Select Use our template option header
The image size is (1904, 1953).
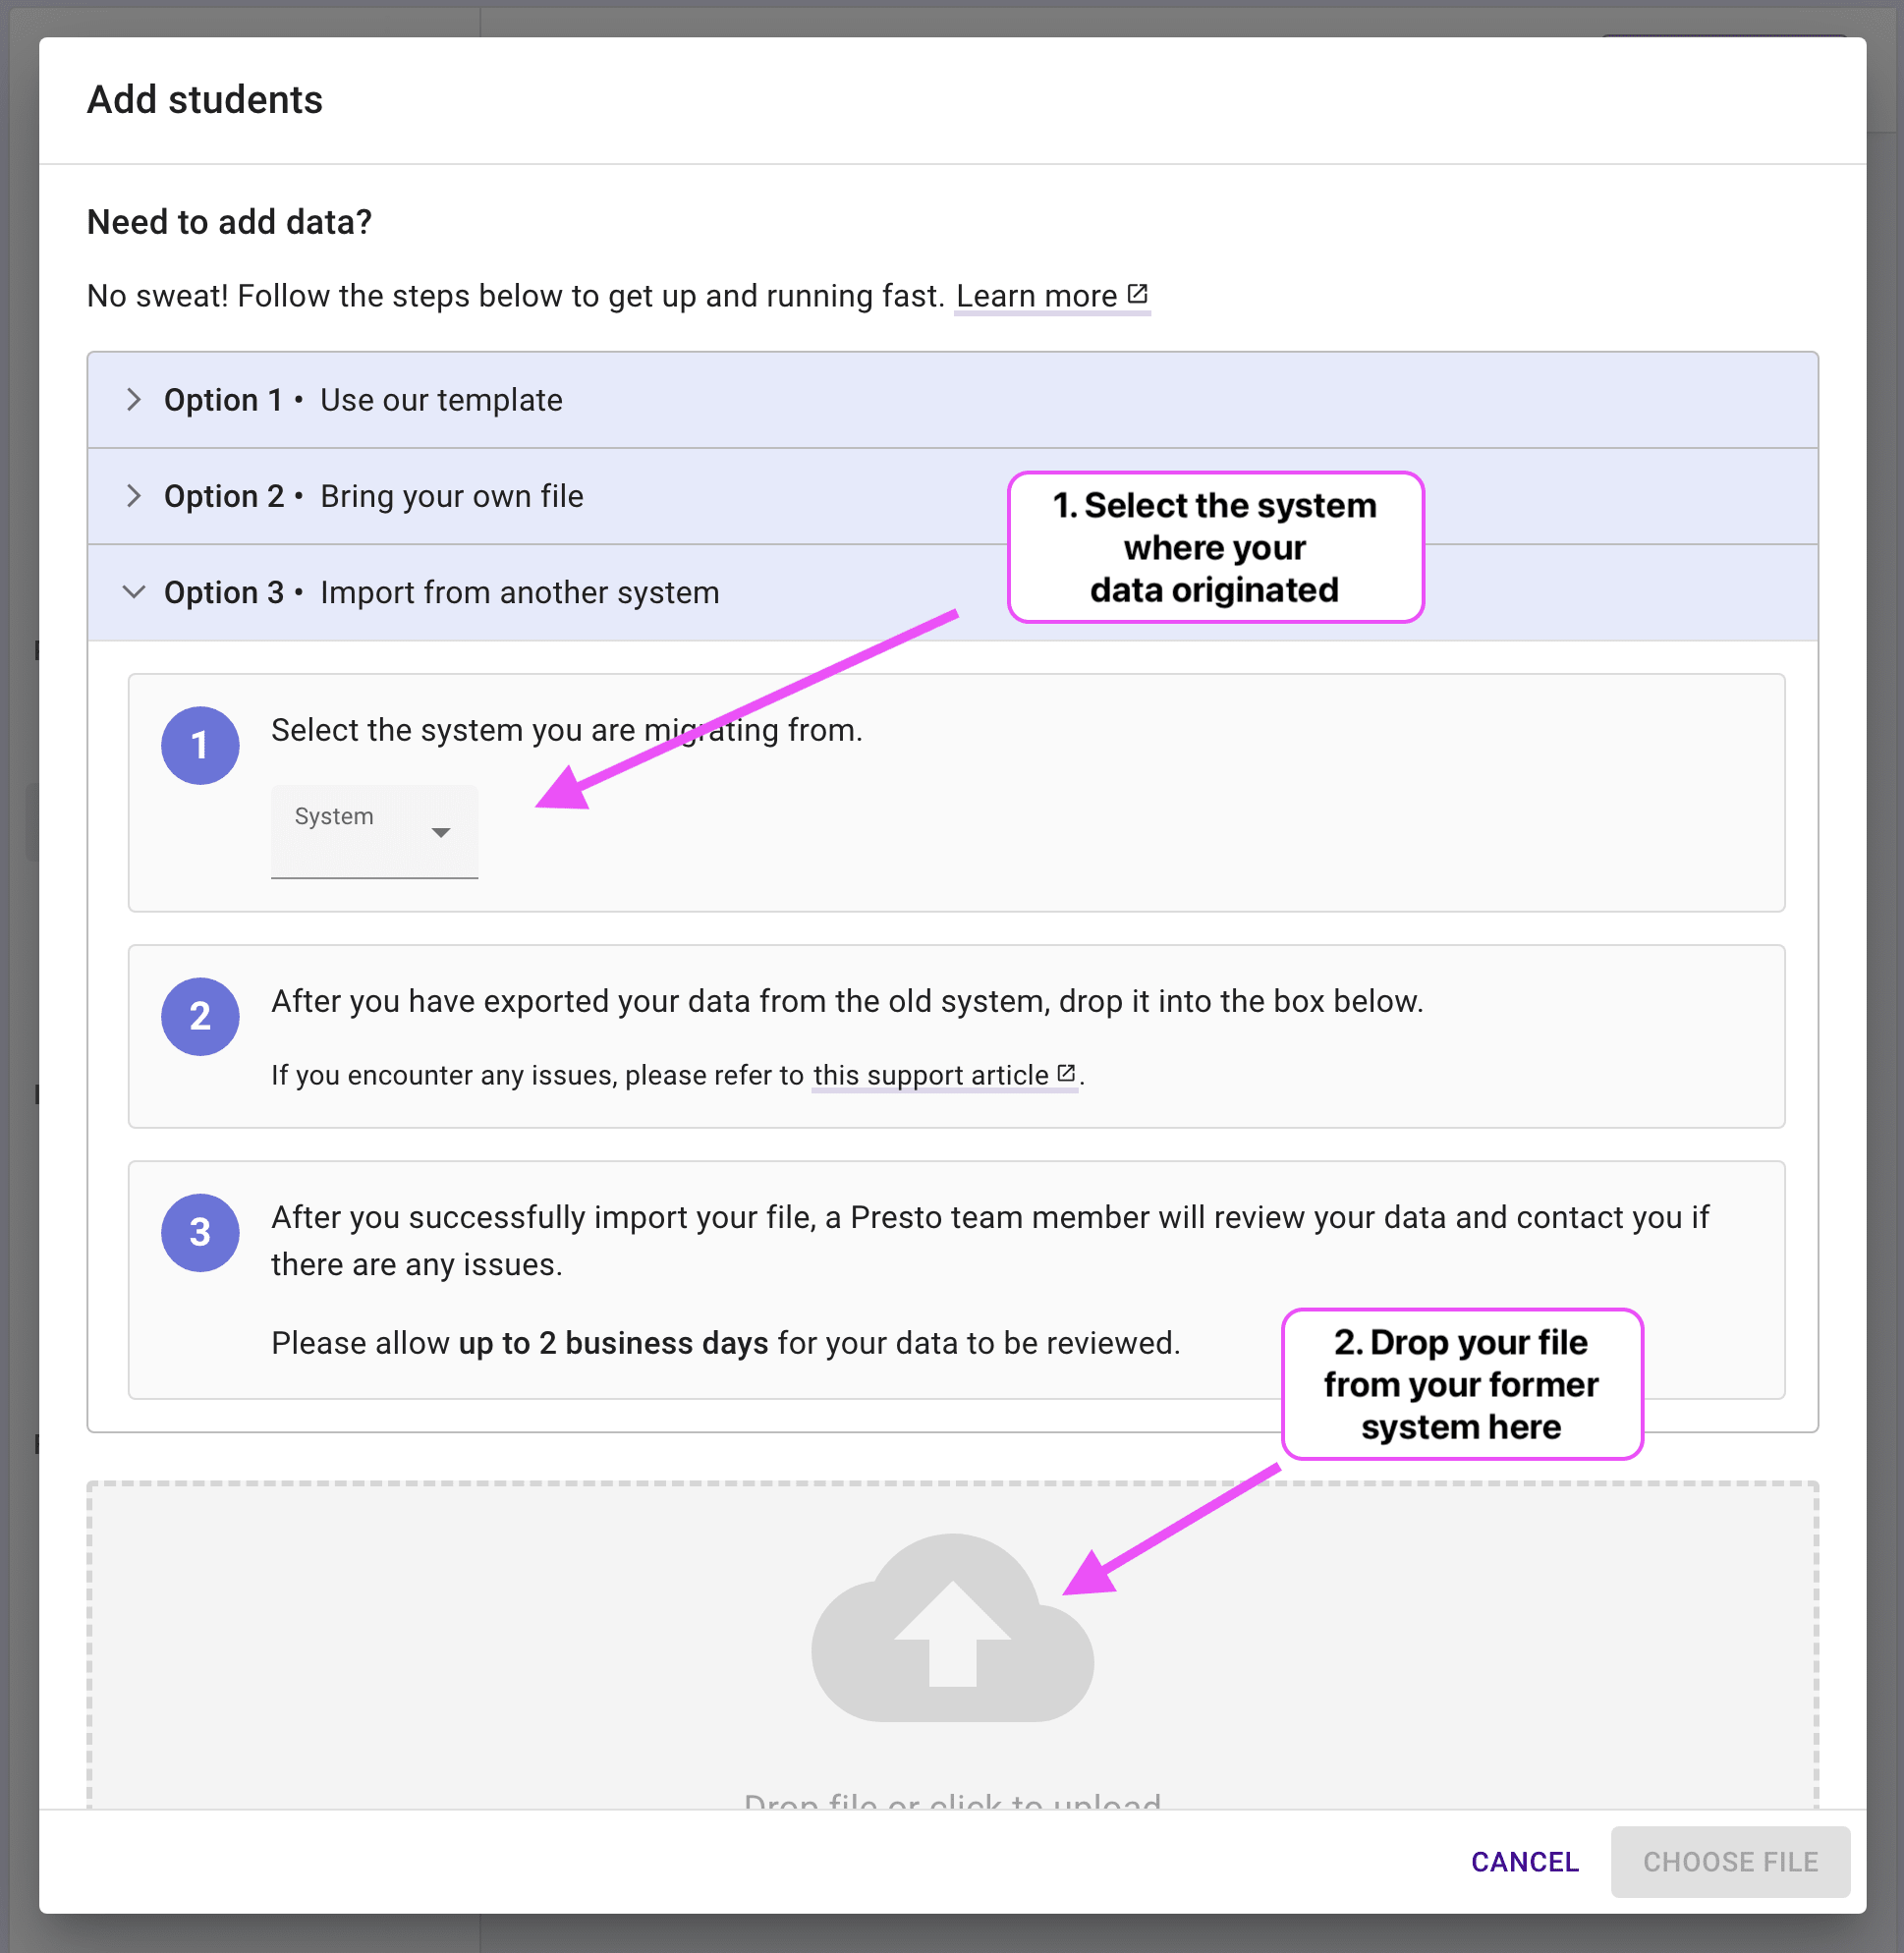point(441,400)
